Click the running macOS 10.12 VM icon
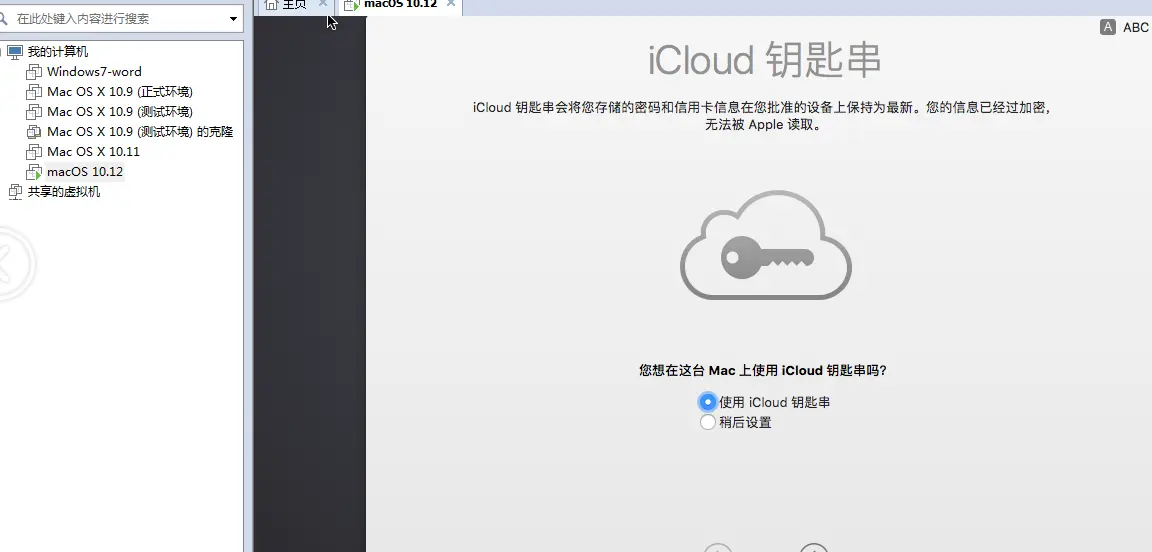This screenshot has height=552, width=1152. (34, 172)
